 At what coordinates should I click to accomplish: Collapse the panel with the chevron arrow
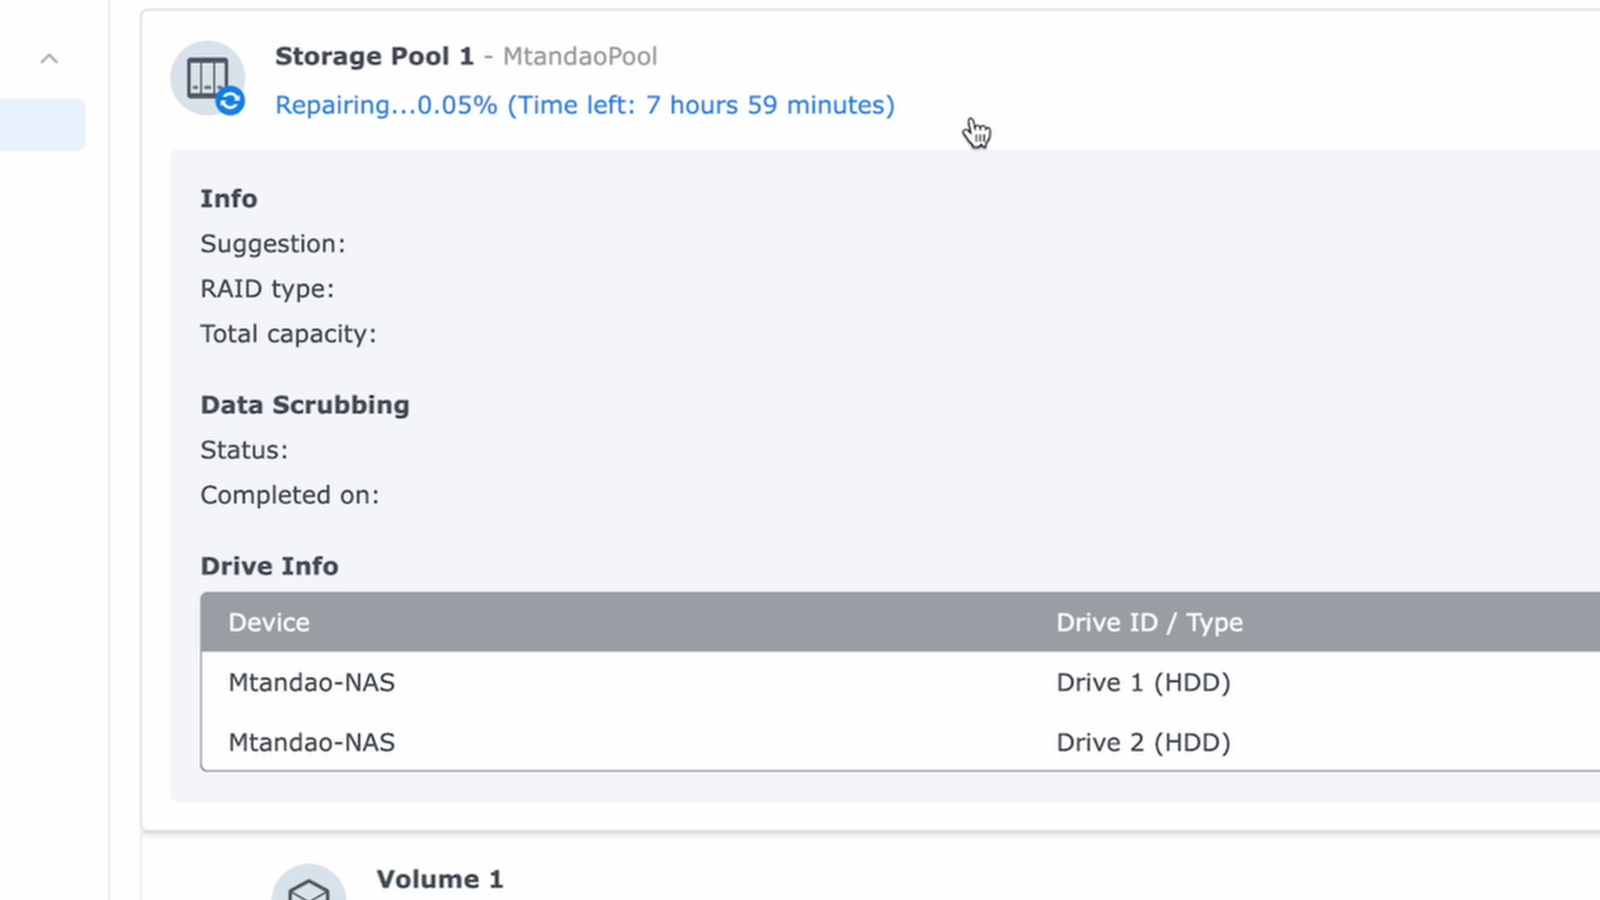tap(49, 58)
